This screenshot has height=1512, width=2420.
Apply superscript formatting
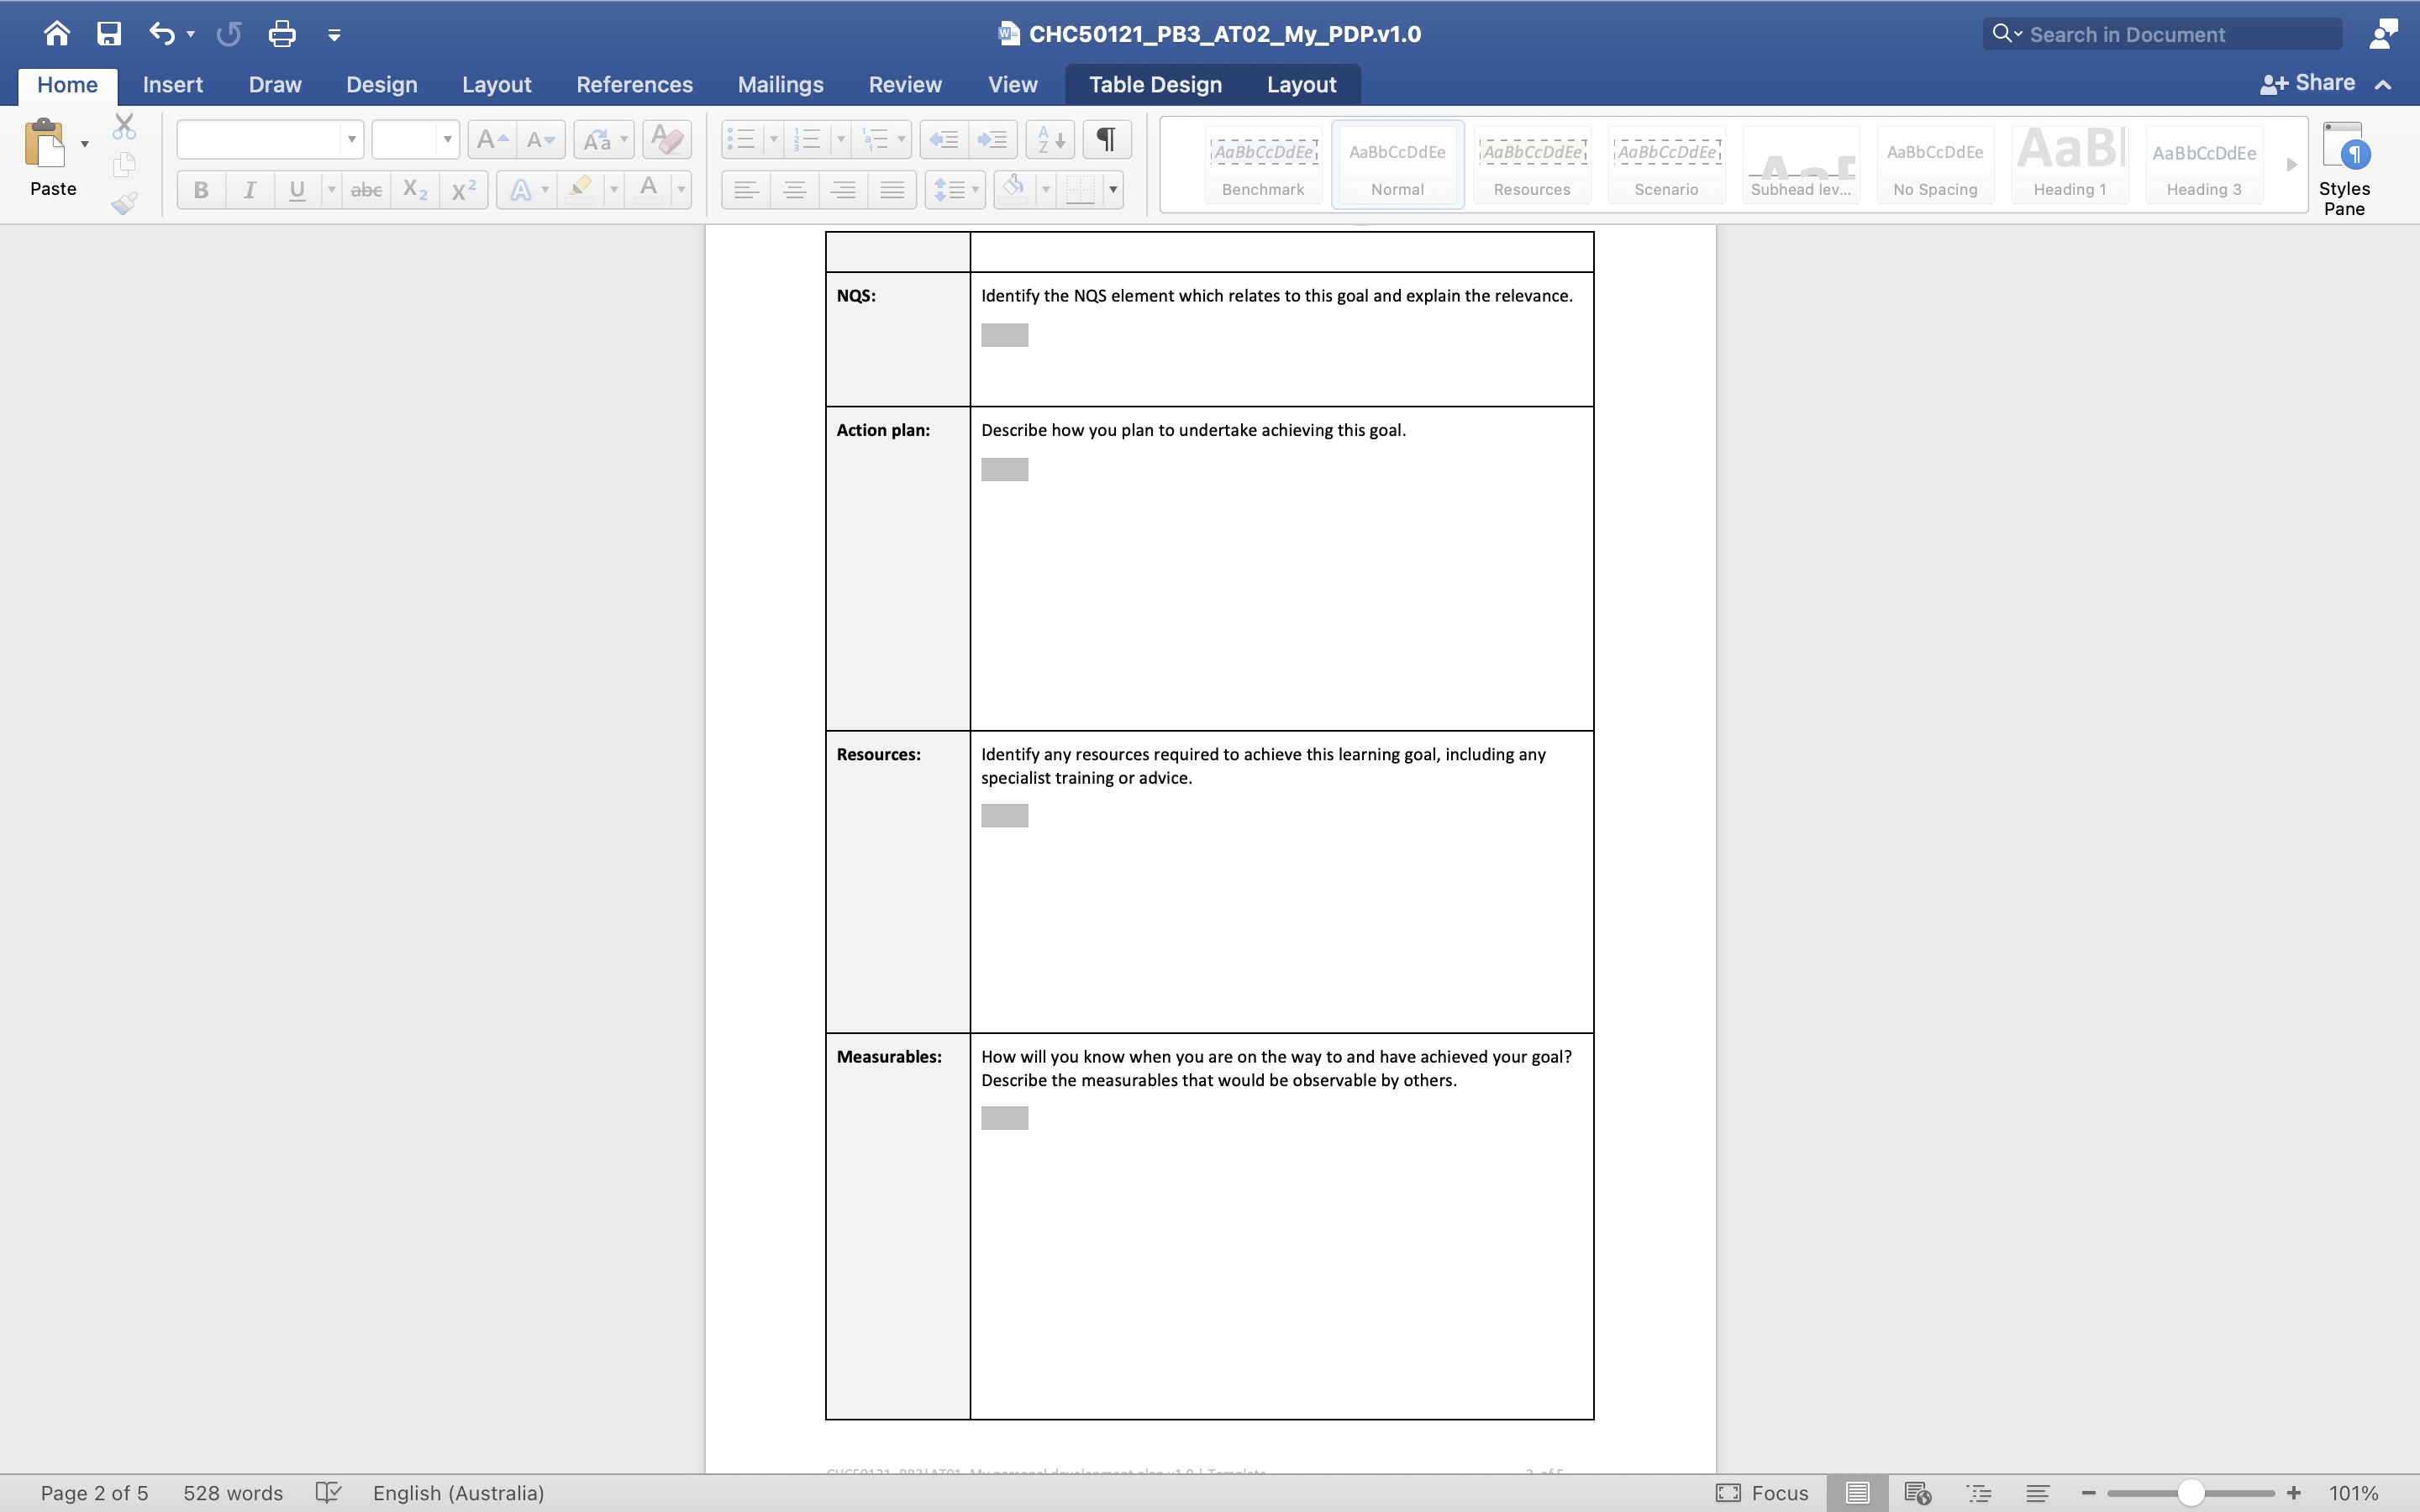tap(462, 189)
